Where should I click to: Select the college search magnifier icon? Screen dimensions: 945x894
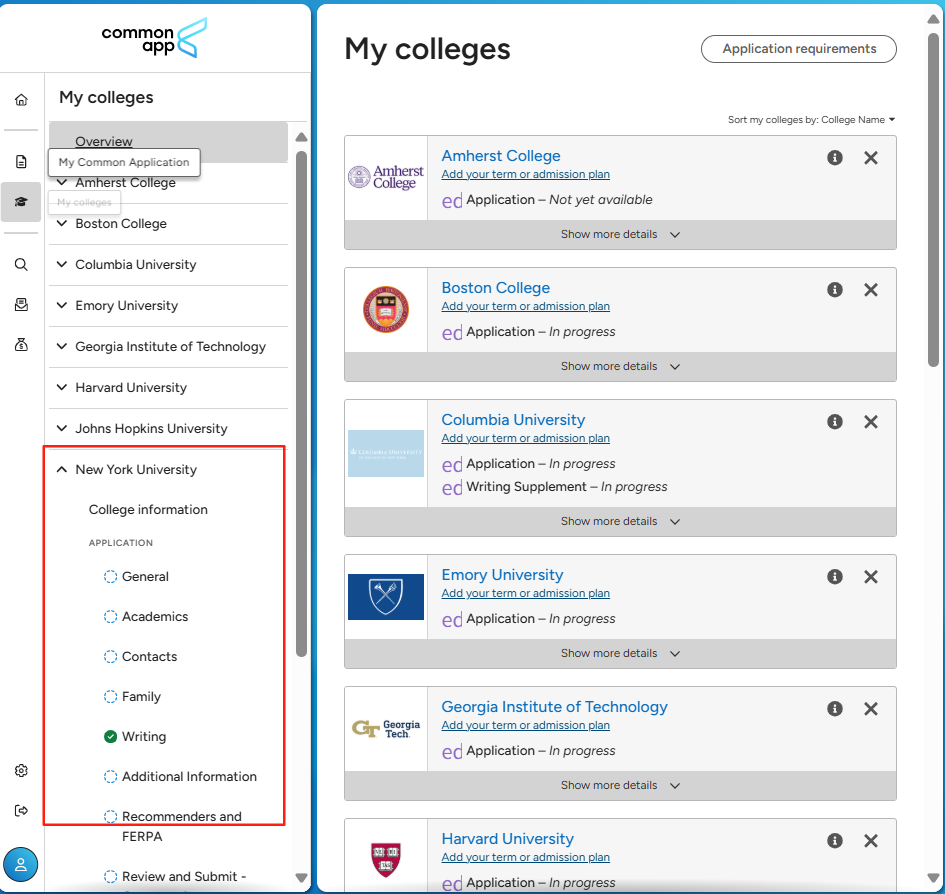(21, 265)
